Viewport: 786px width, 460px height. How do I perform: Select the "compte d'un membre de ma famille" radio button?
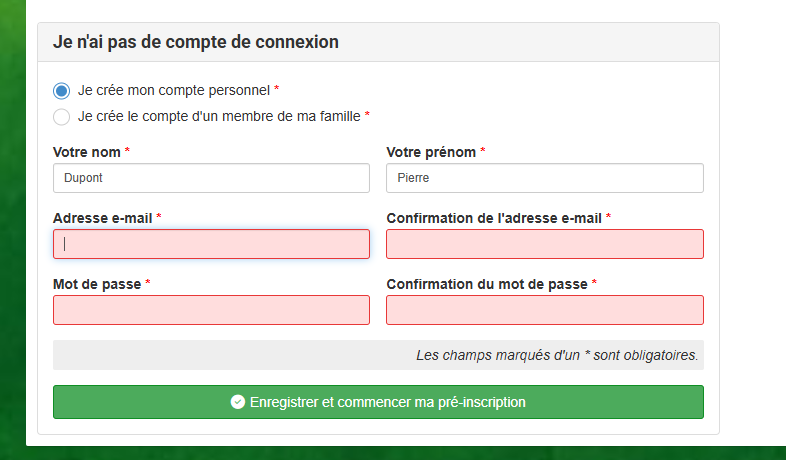(x=62, y=117)
